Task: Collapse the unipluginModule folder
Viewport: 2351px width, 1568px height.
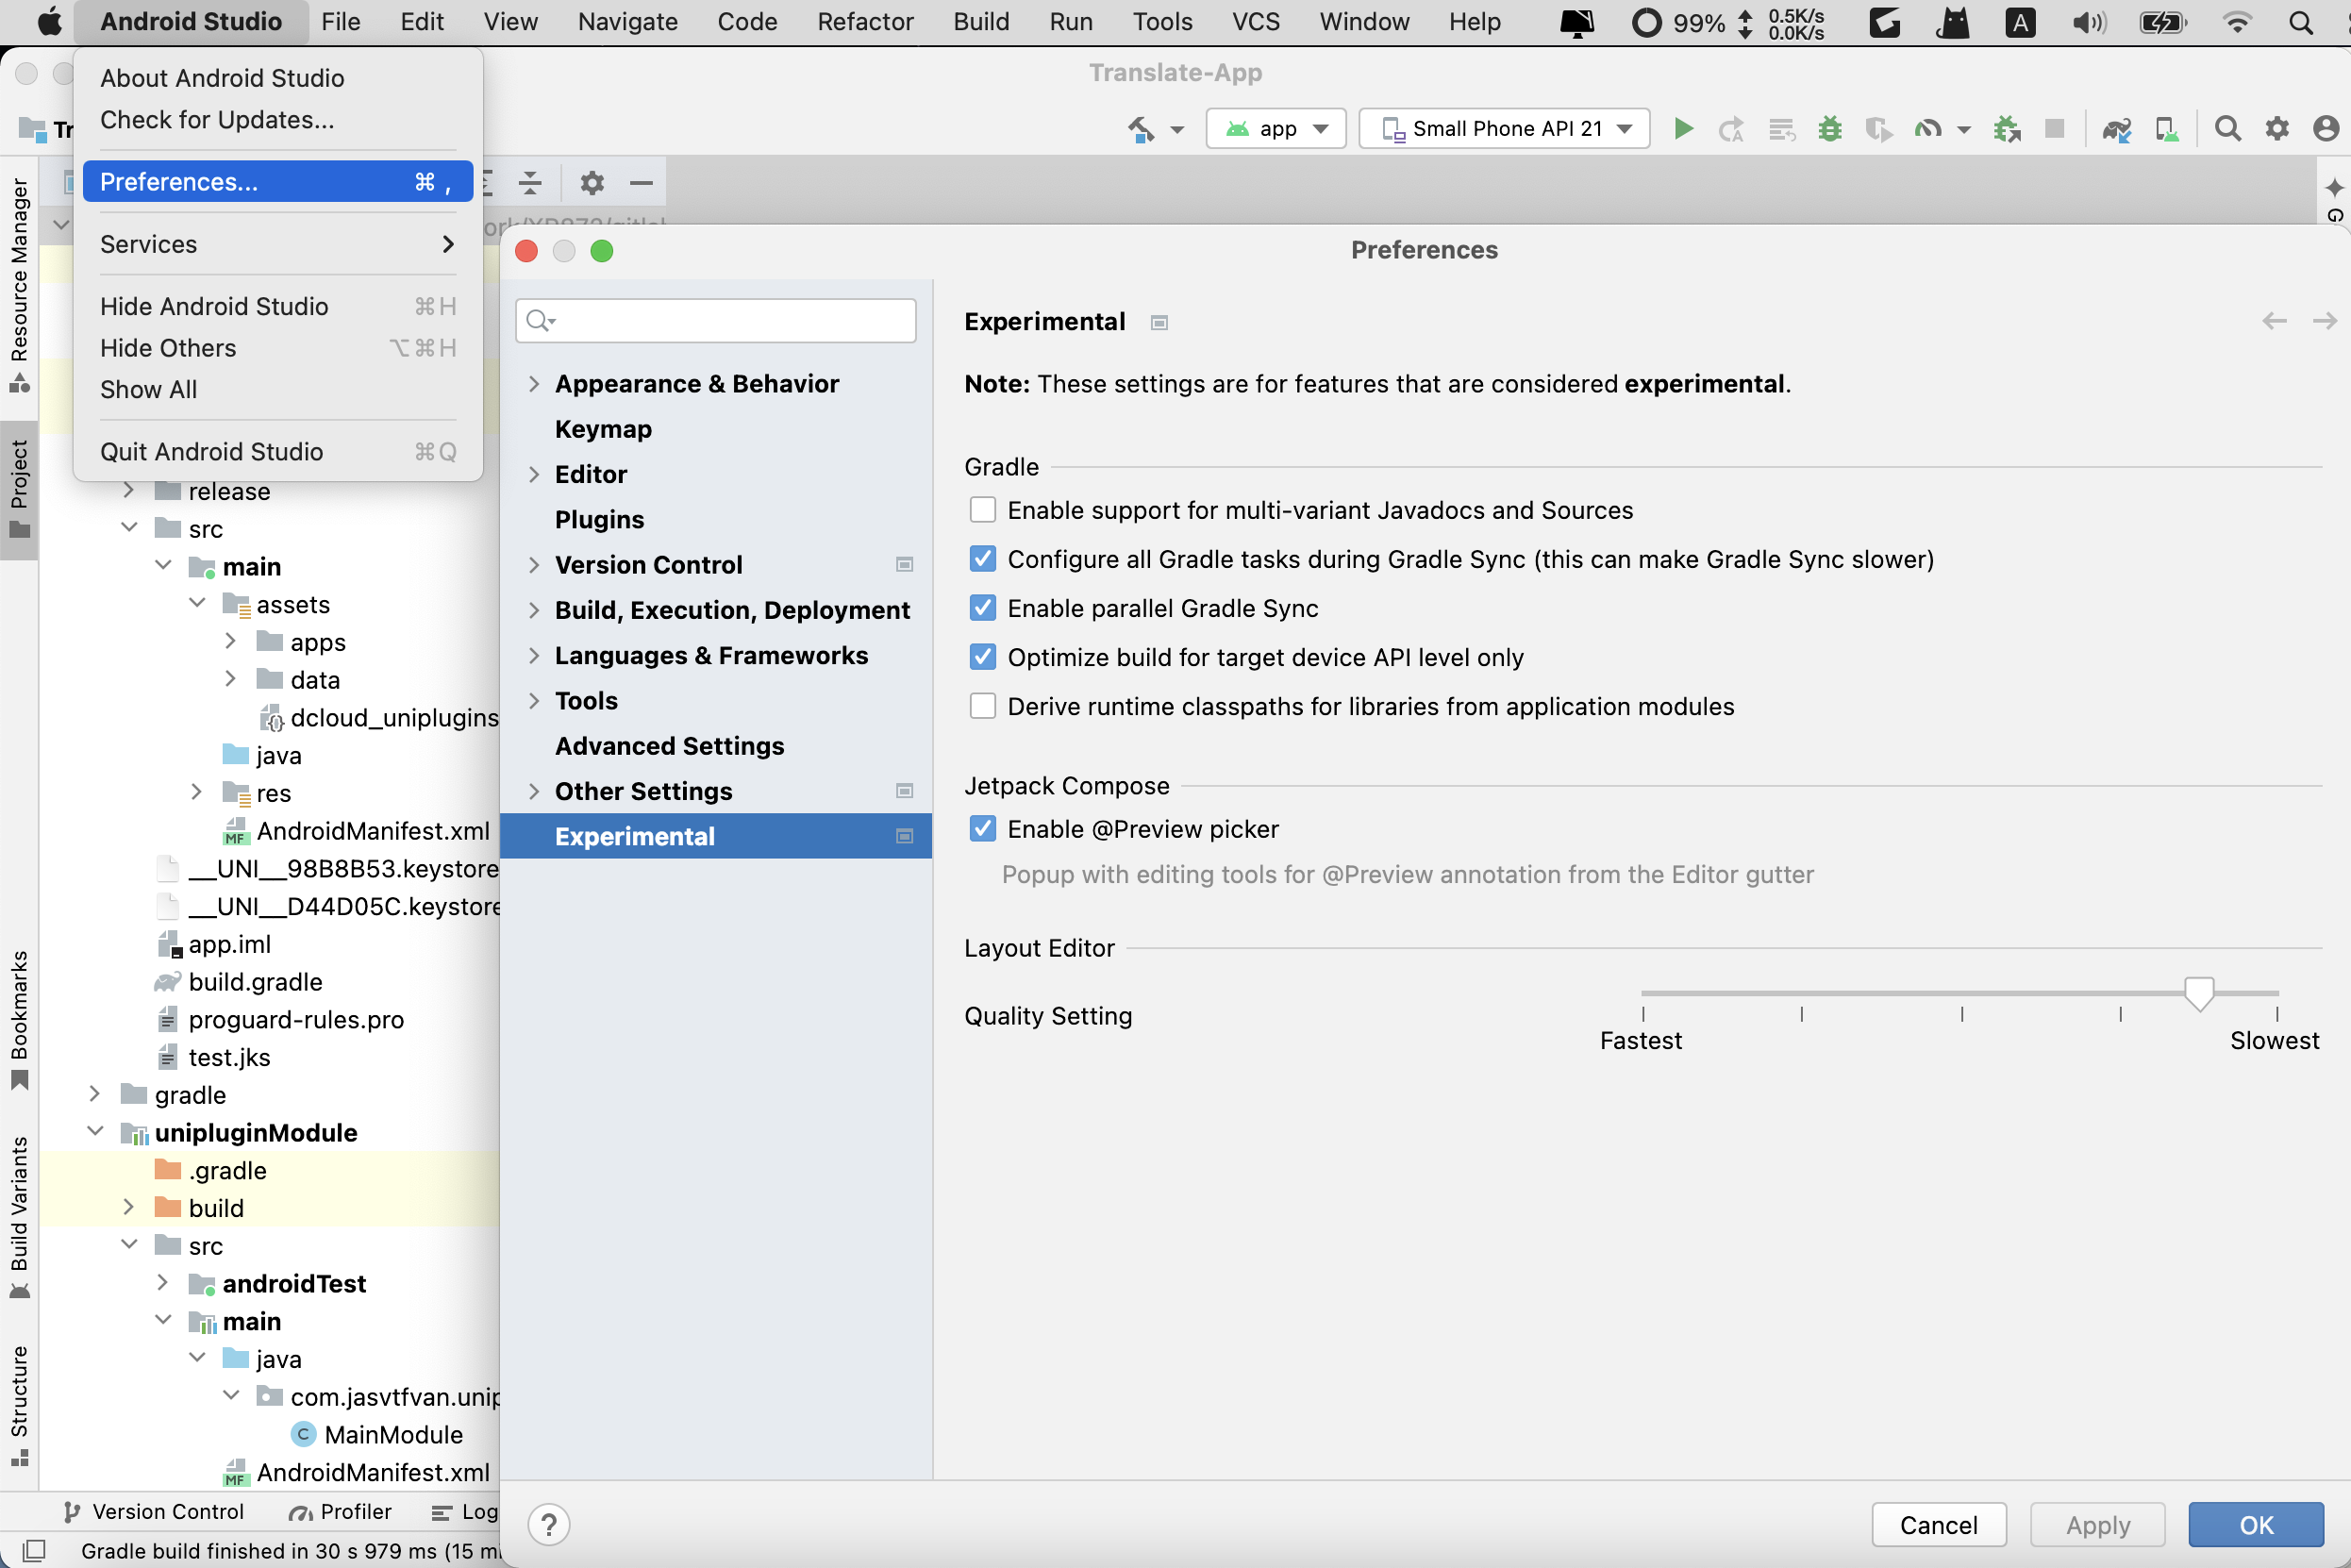Action: pyautogui.click(x=94, y=1131)
